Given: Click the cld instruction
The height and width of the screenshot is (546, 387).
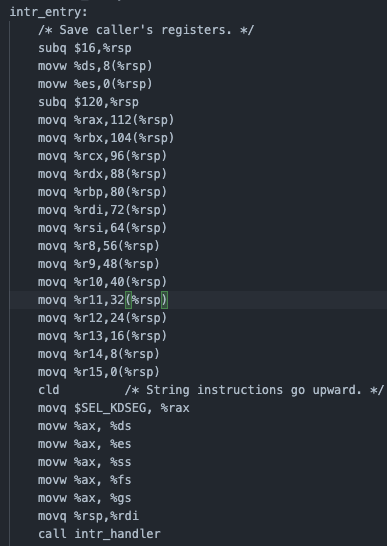Looking at the screenshot, I should 48,390.
